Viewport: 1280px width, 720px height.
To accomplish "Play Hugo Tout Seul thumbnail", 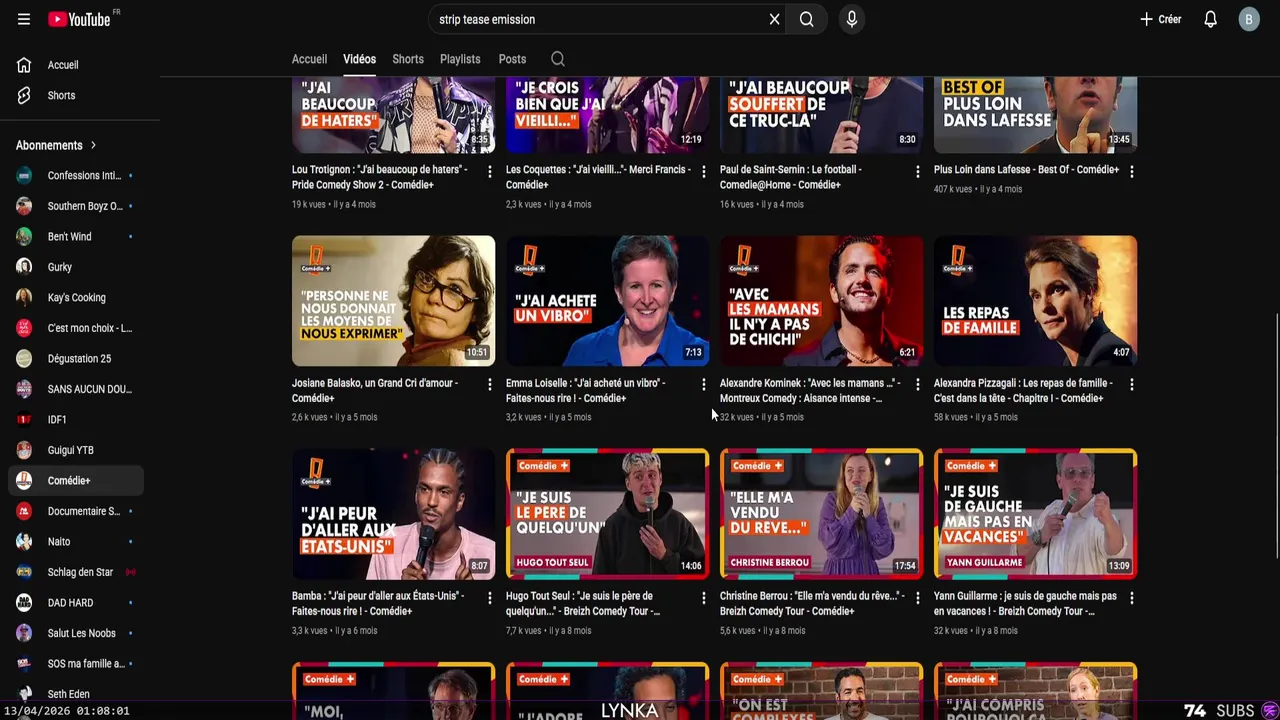I will 607,514.
